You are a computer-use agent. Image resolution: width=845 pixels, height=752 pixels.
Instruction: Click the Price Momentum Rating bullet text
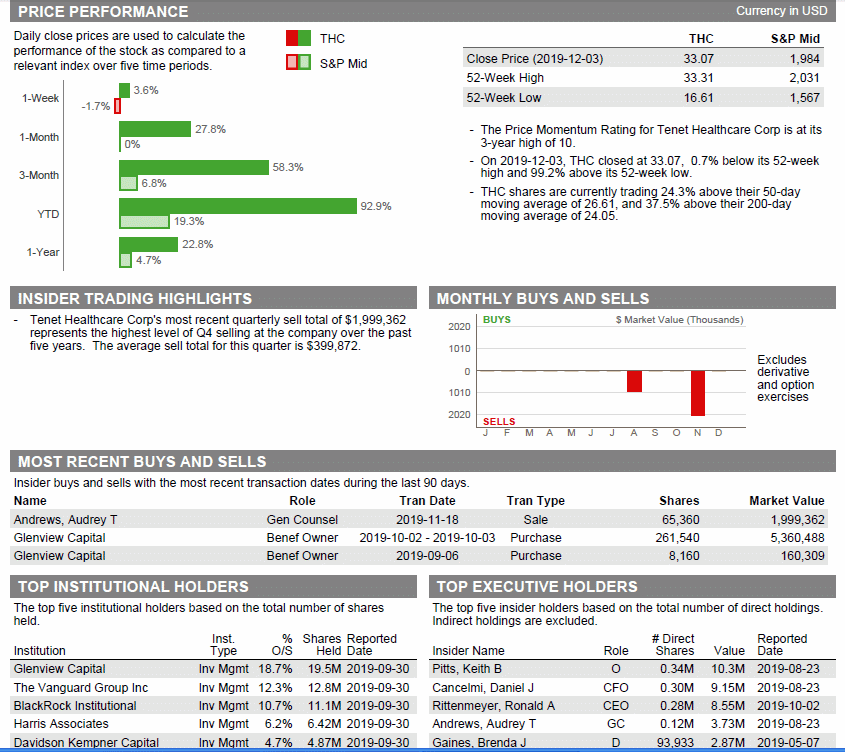click(x=651, y=136)
